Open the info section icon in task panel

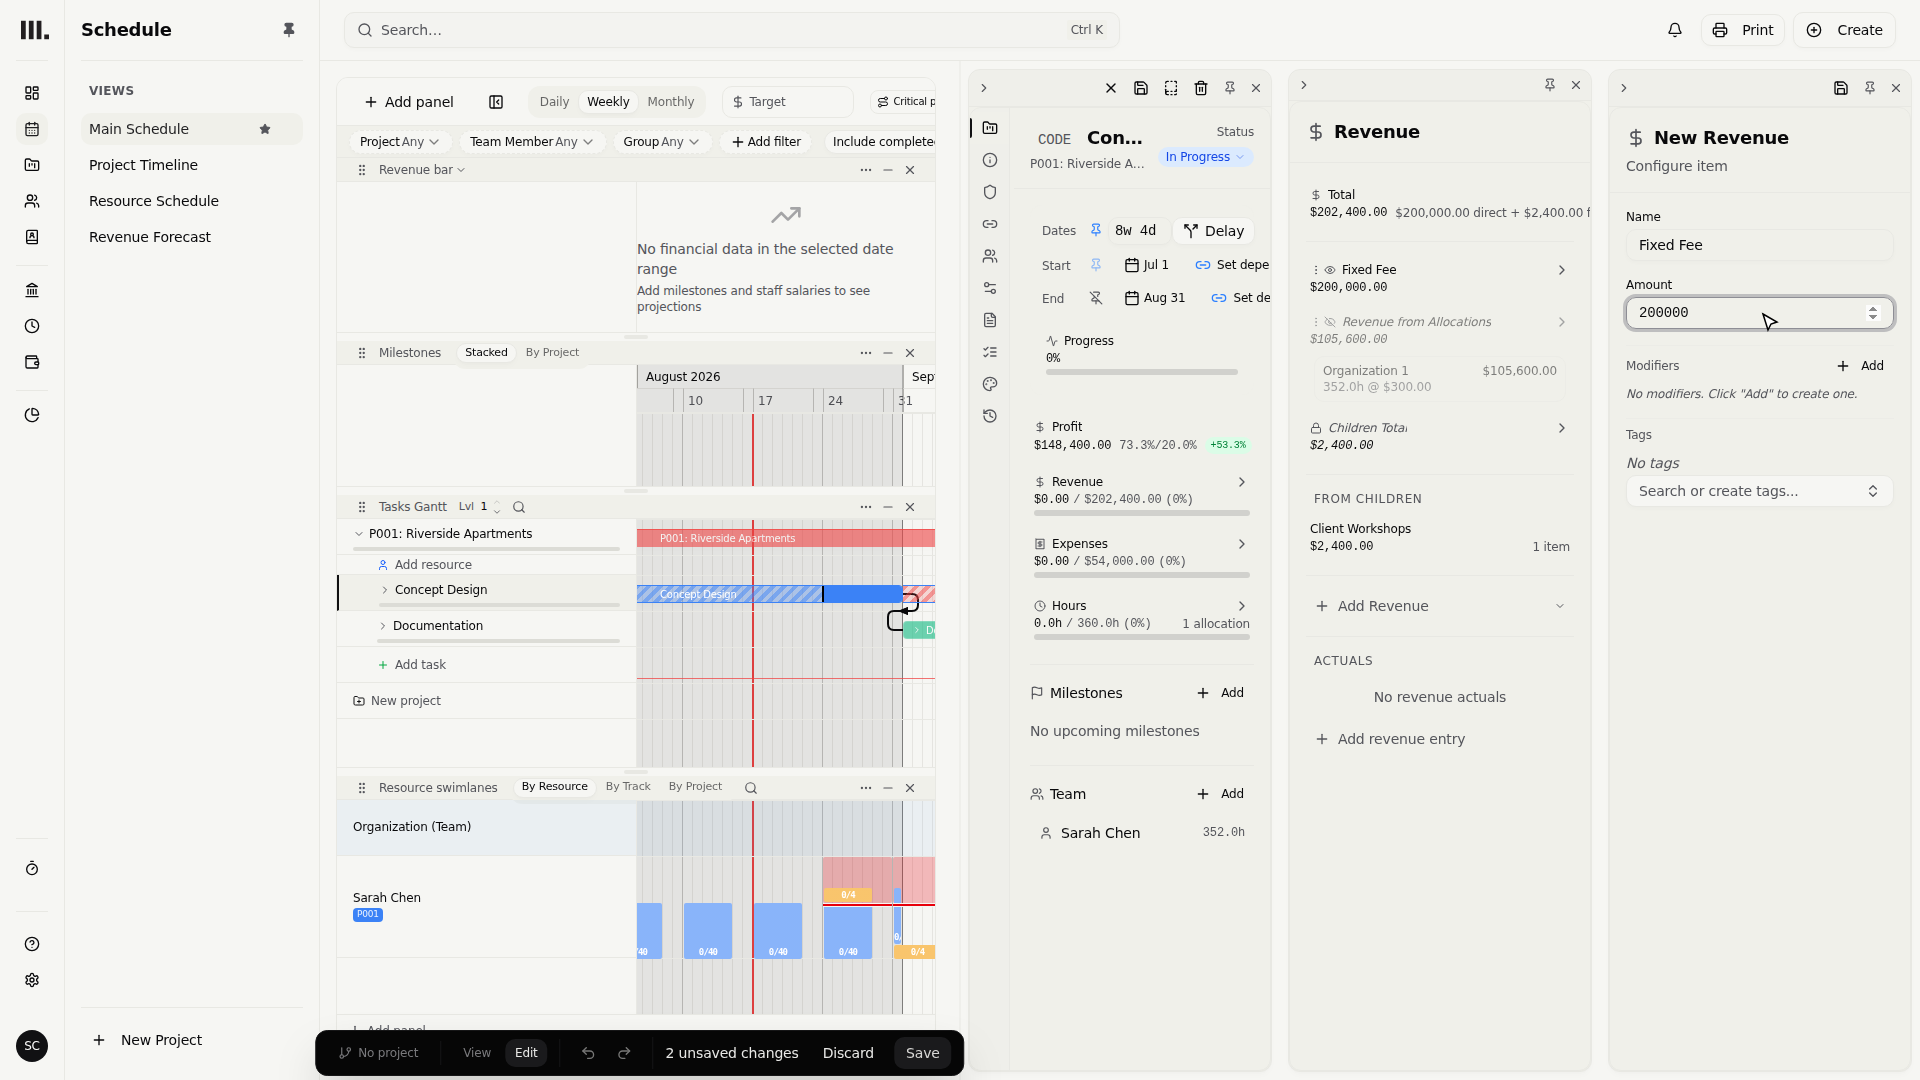click(x=990, y=160)
